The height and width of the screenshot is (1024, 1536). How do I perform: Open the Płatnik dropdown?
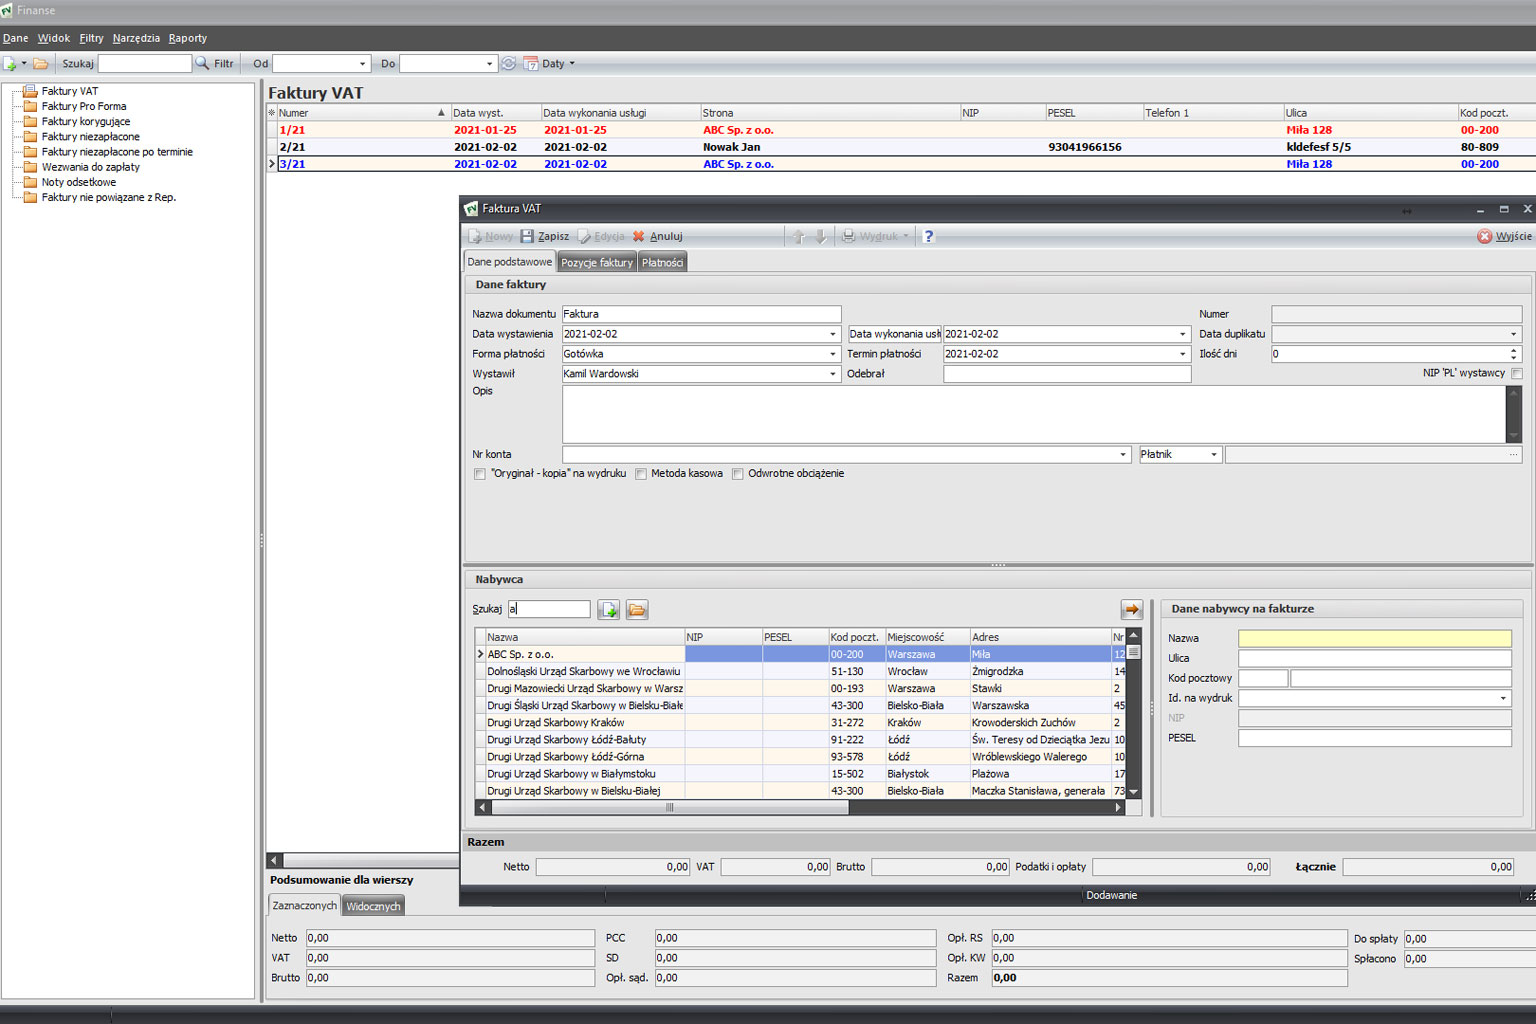[1214, 455]
